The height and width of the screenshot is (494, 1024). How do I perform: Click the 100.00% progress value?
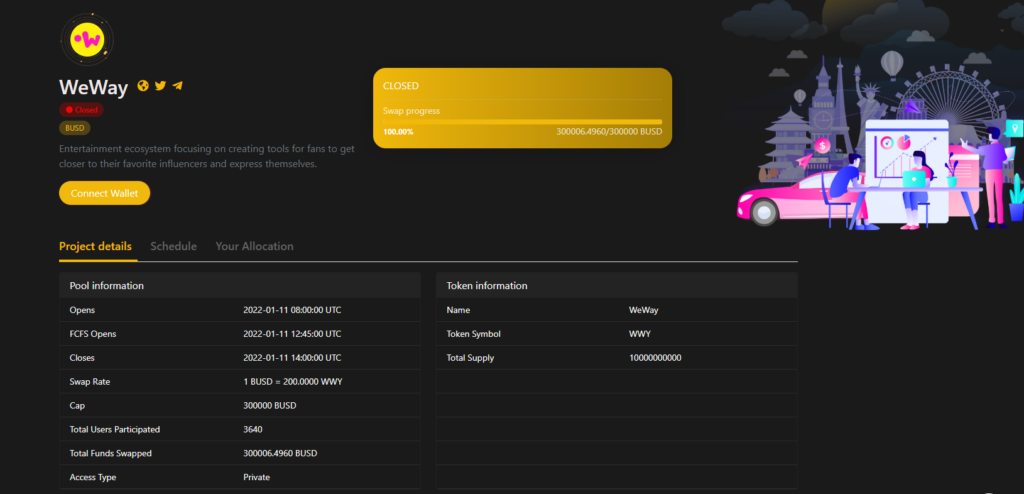[x=398, y=132]
